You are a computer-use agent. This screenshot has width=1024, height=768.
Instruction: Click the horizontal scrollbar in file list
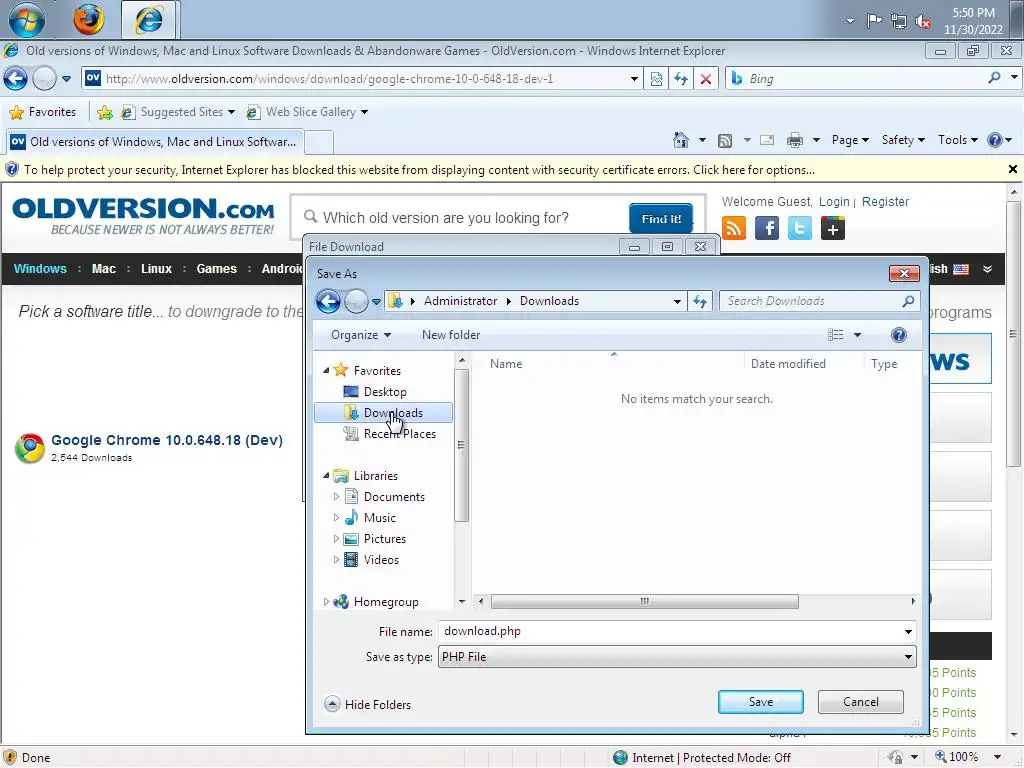coord(644,601)
